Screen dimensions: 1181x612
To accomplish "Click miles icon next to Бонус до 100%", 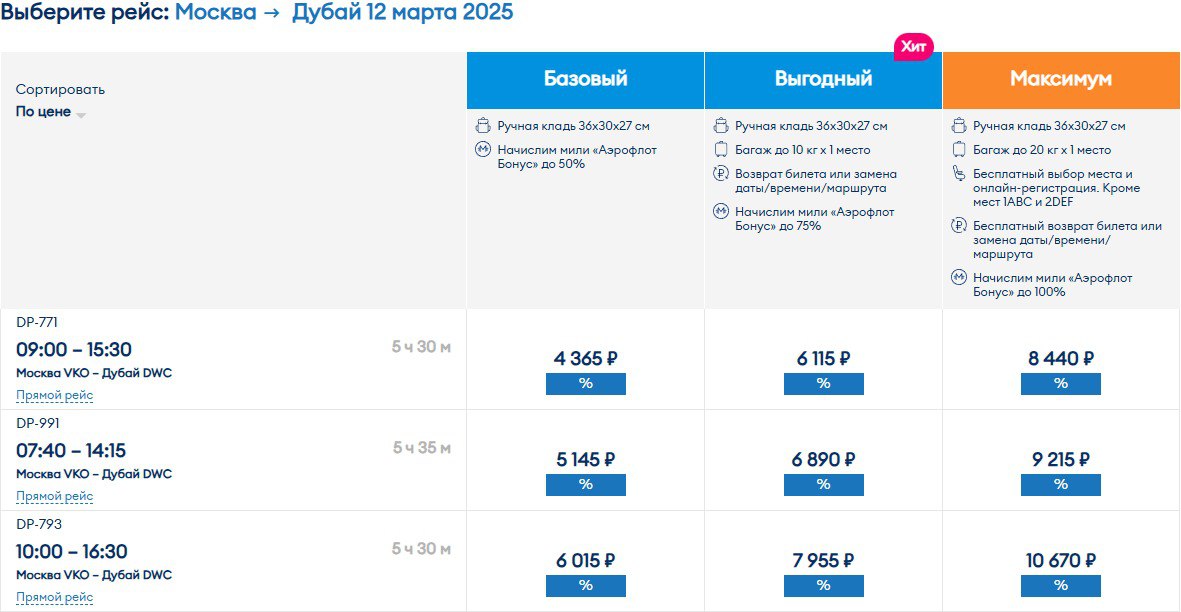I will tap(959, 278).
